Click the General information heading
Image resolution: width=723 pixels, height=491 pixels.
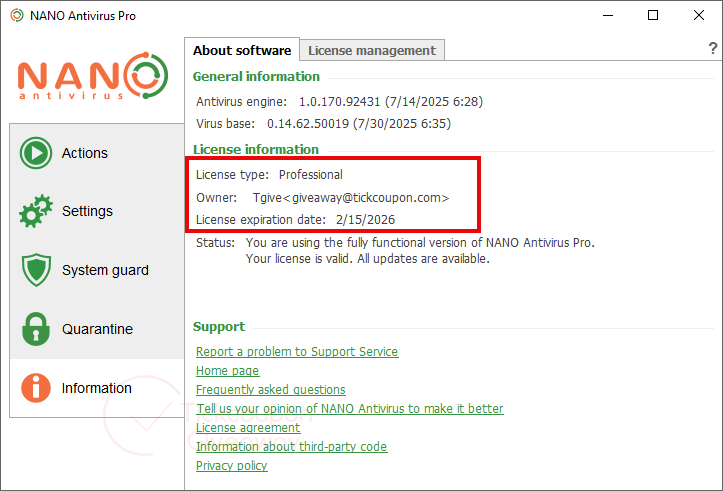tap(256, 77)
